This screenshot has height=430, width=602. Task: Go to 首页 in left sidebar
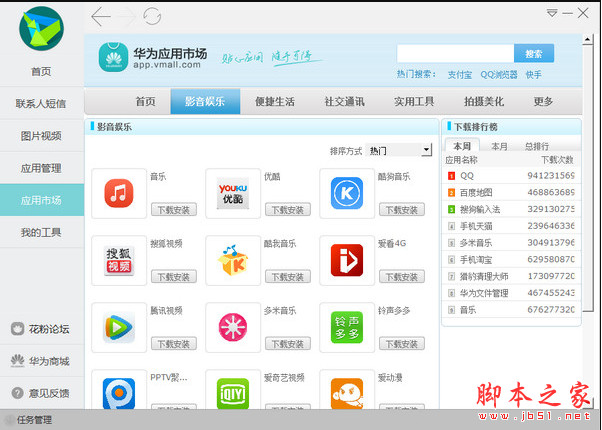(41, 71)
